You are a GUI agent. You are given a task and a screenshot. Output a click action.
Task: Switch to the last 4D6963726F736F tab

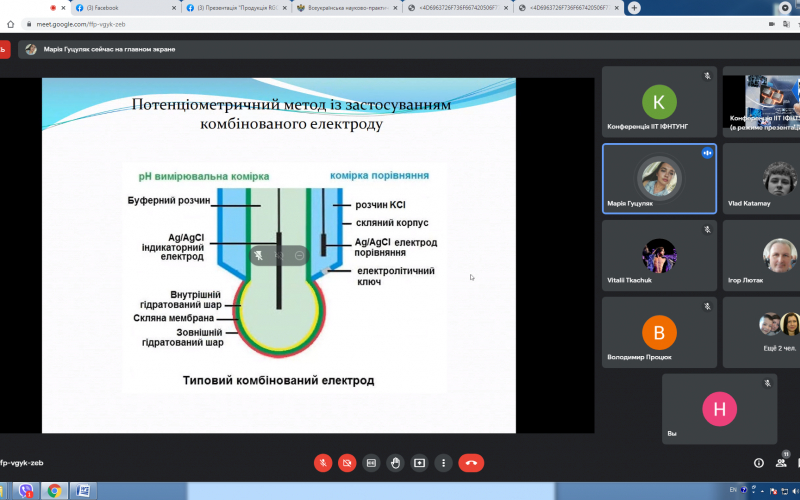point(569,8)
